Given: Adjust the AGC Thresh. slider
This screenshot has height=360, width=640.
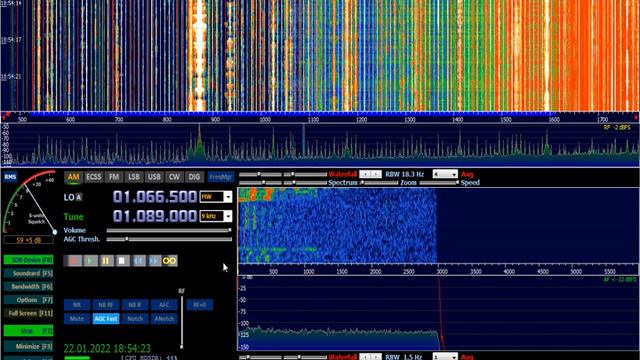Looking at the screenshot, I should 169,239.
